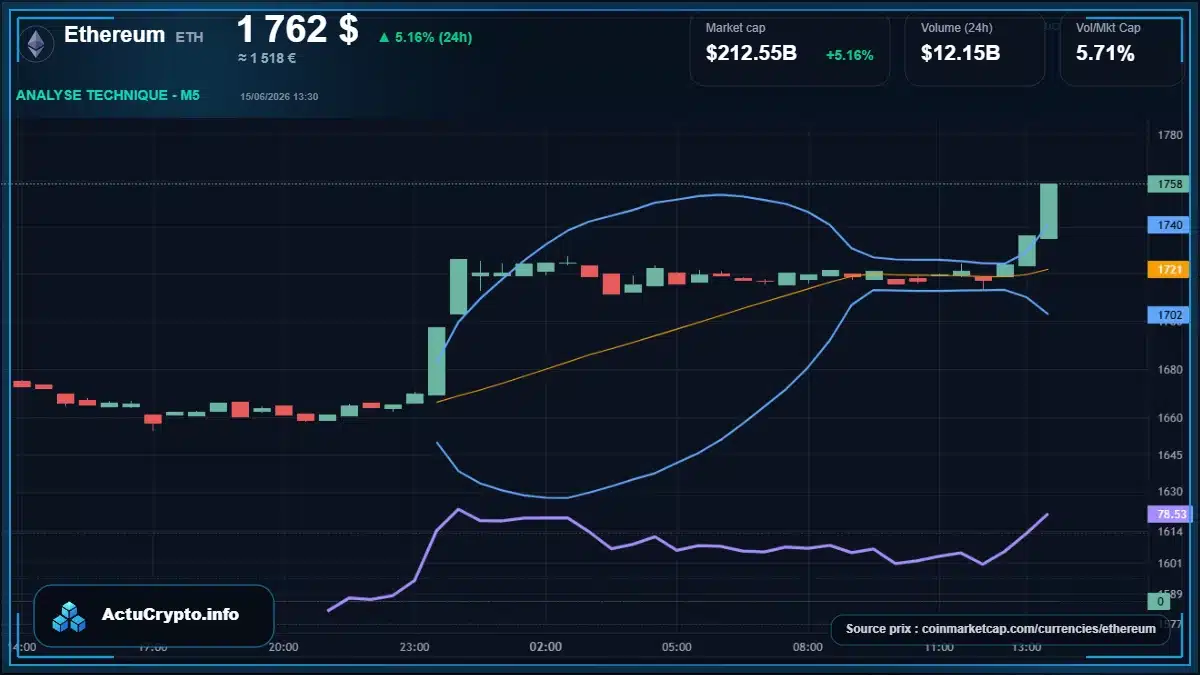Click the 20:00 time axis label
The image size is (1200, 675).
click(283, 647)
